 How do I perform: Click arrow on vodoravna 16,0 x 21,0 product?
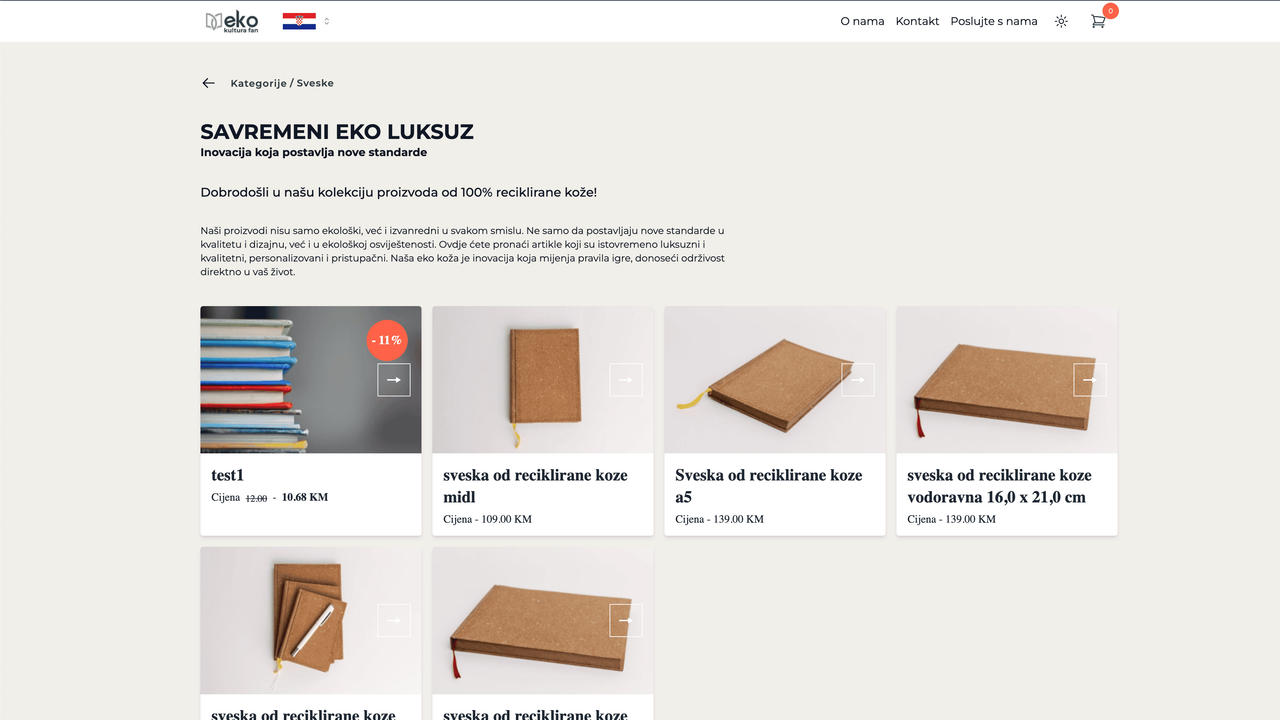click(1090, 380)
